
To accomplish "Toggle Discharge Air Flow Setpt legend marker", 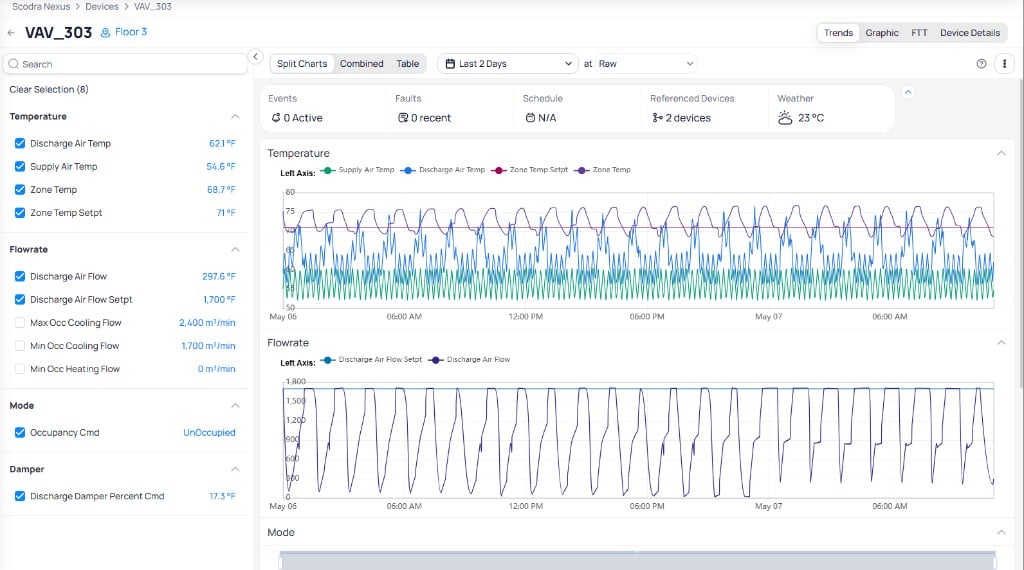I will [x=328, y=360].
